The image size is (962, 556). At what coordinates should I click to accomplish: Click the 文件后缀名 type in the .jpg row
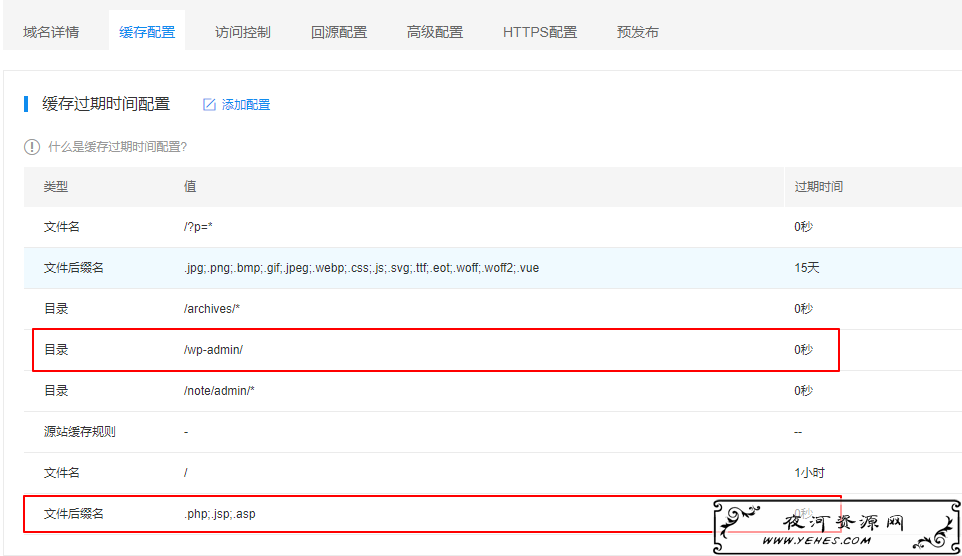74,268
